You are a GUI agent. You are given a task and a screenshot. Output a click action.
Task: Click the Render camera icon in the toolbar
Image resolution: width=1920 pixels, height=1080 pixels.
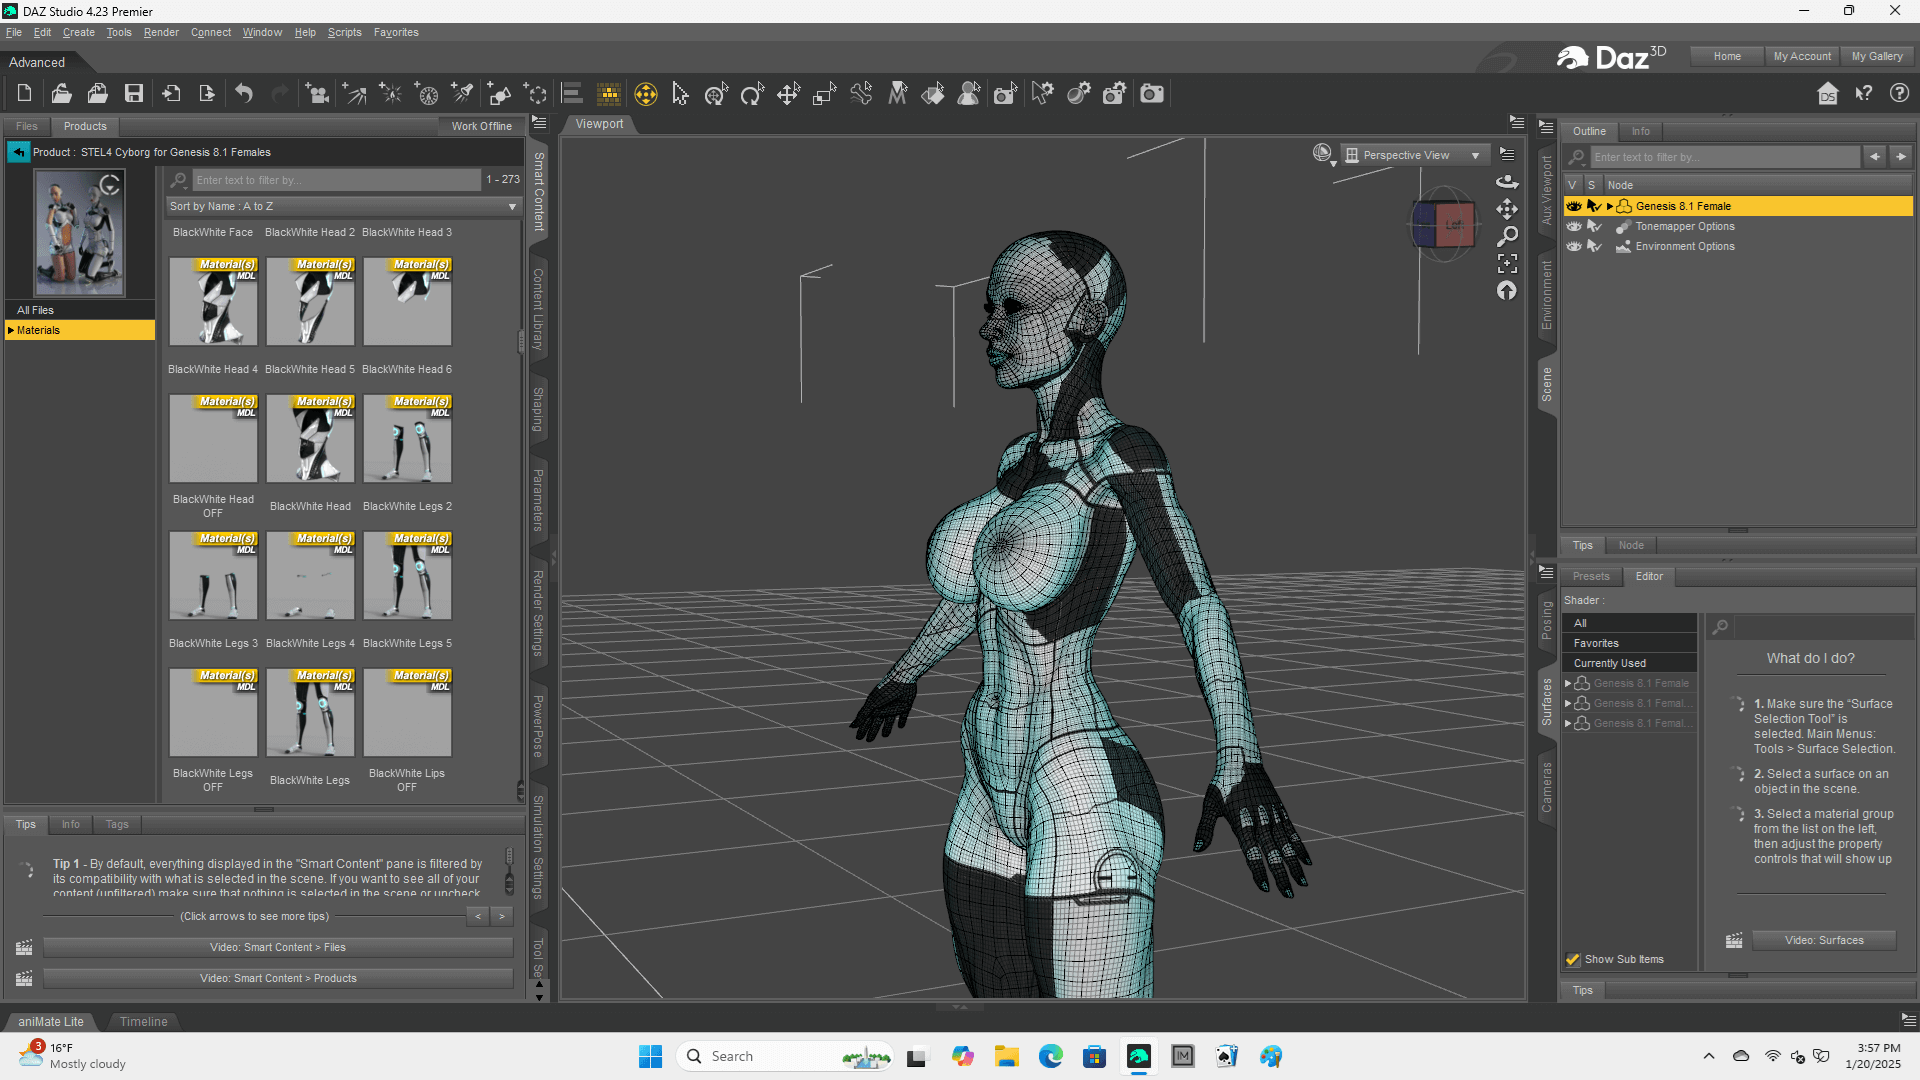1152,94
